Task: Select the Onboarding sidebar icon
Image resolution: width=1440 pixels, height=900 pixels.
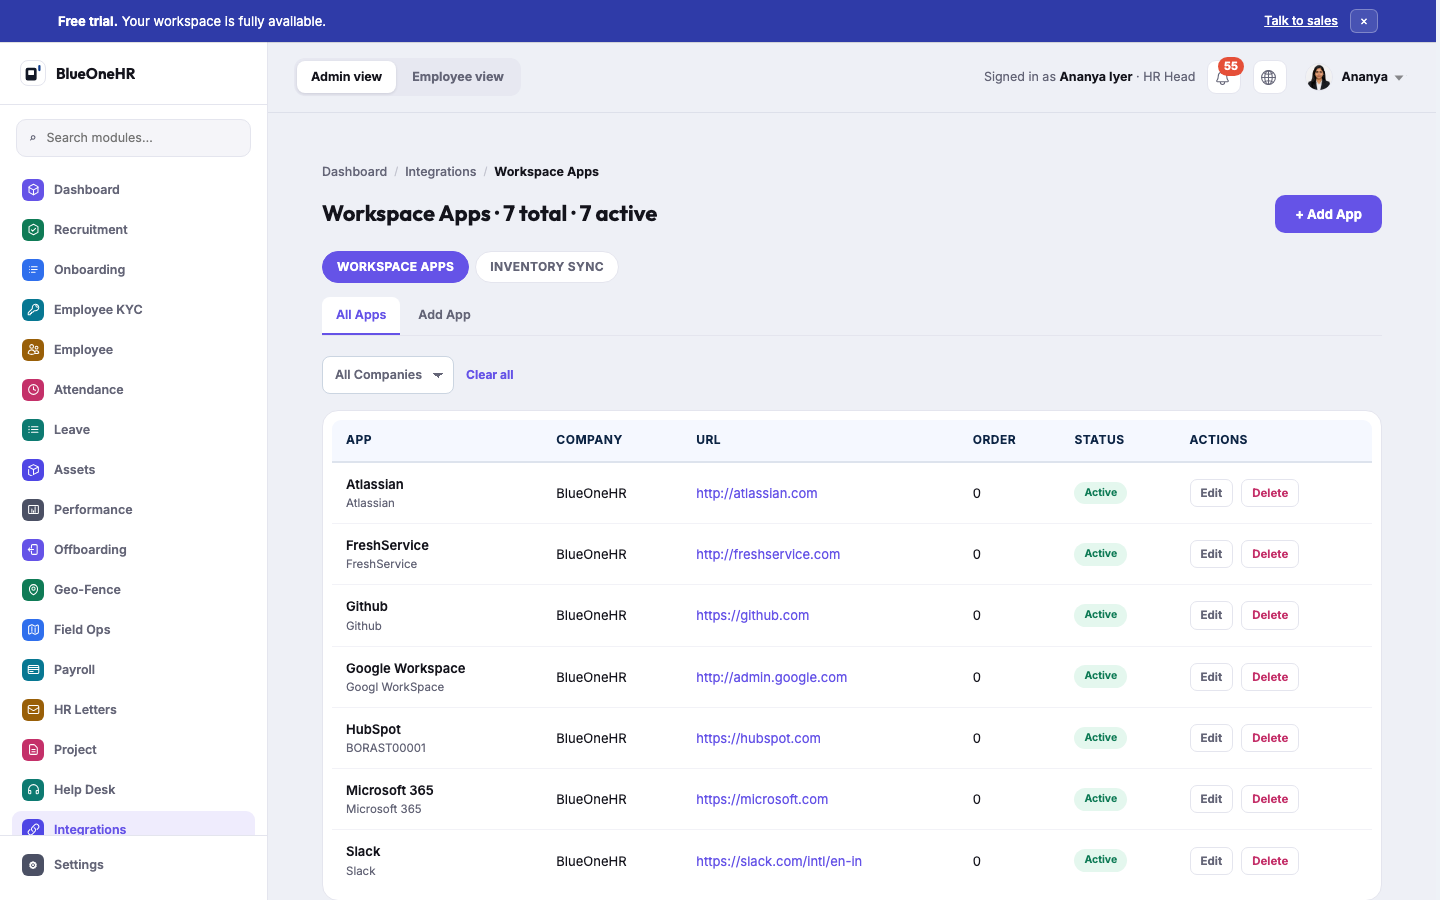Action: [x=33, y=269]
